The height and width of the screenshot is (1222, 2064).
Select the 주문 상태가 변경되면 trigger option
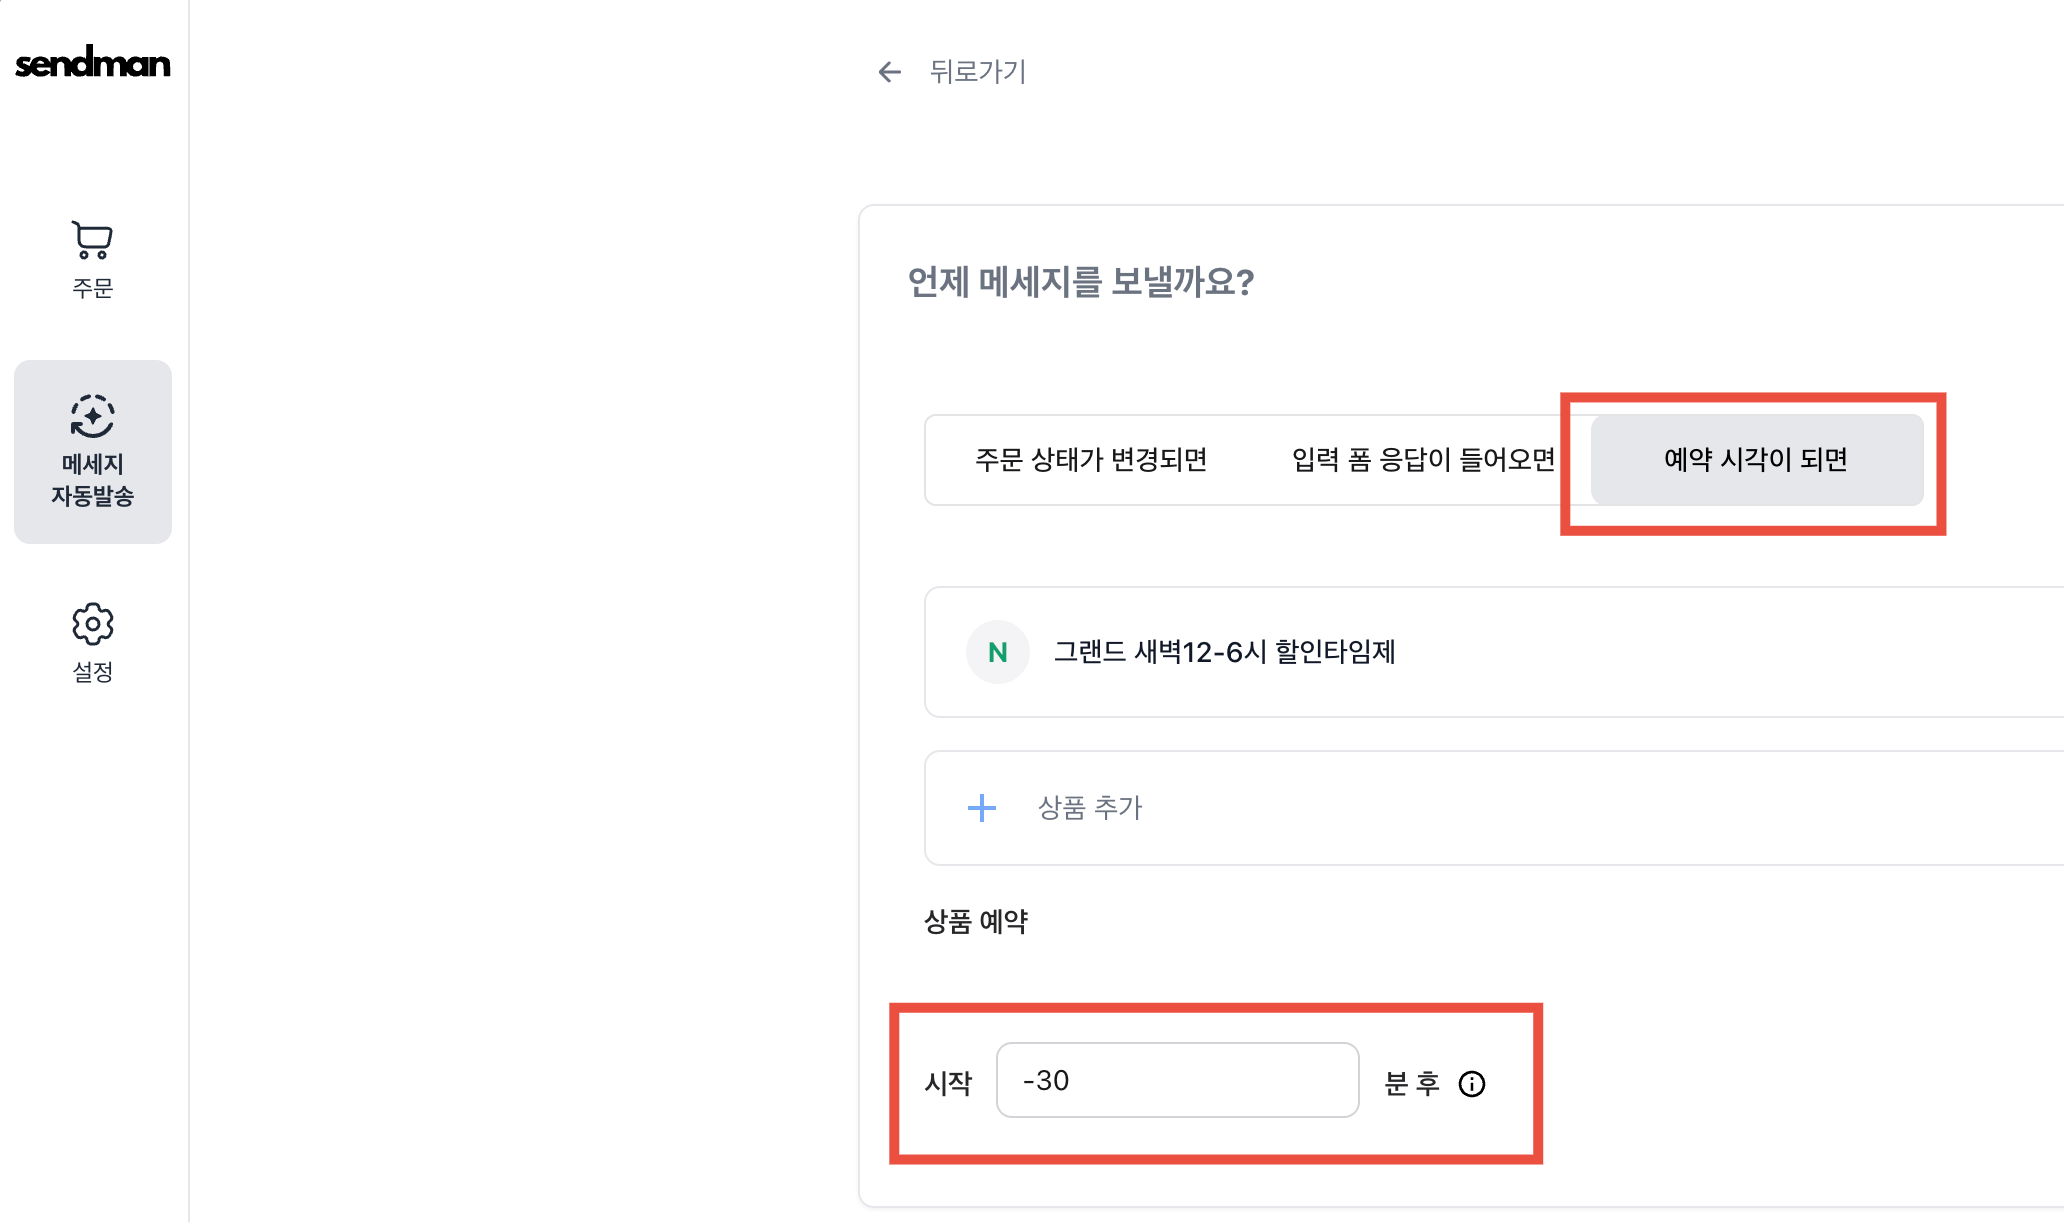[x=1091, y=460]
